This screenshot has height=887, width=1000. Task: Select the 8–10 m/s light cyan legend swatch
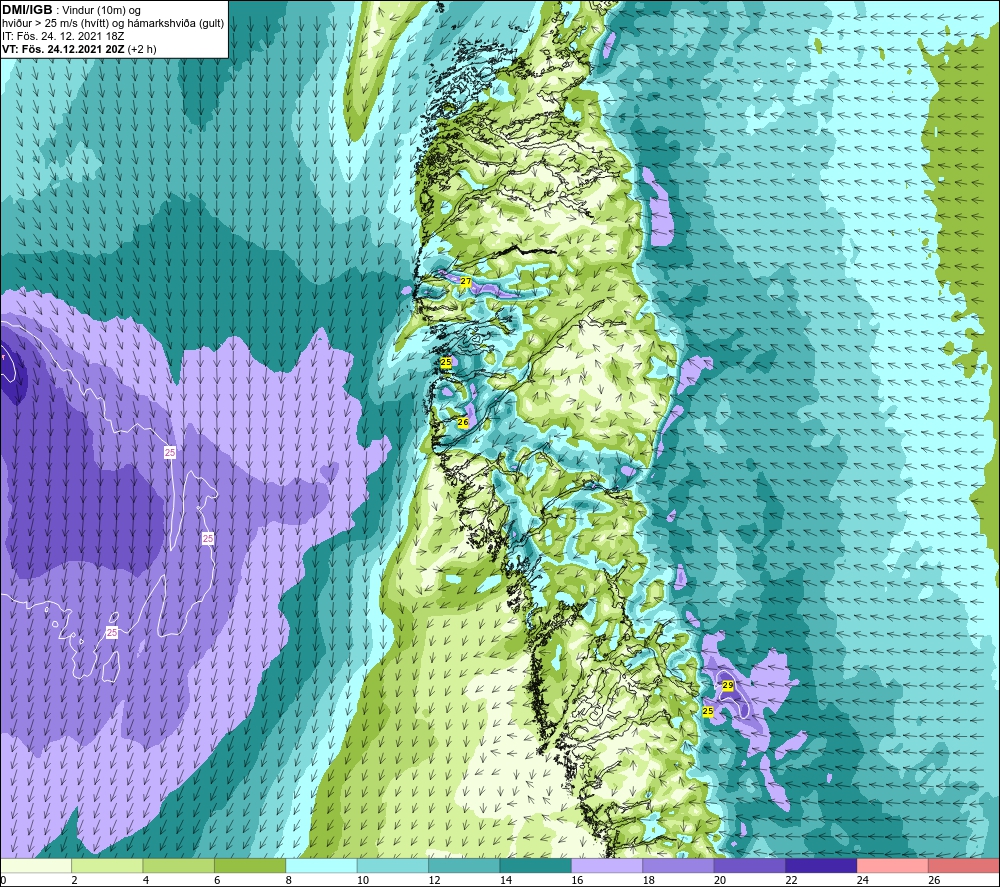click(x=321, y=866)
